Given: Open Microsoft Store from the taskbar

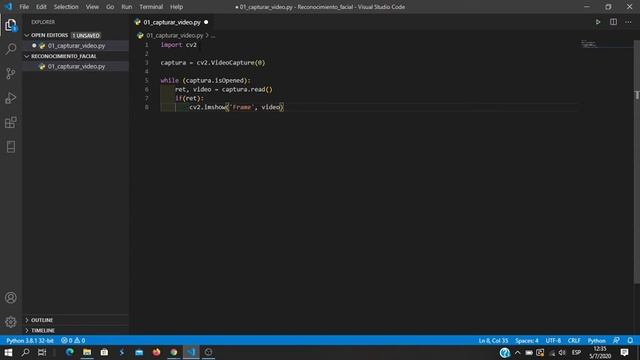Looking at the screenshot, I should pyautogui.click(x=104, y=352).
